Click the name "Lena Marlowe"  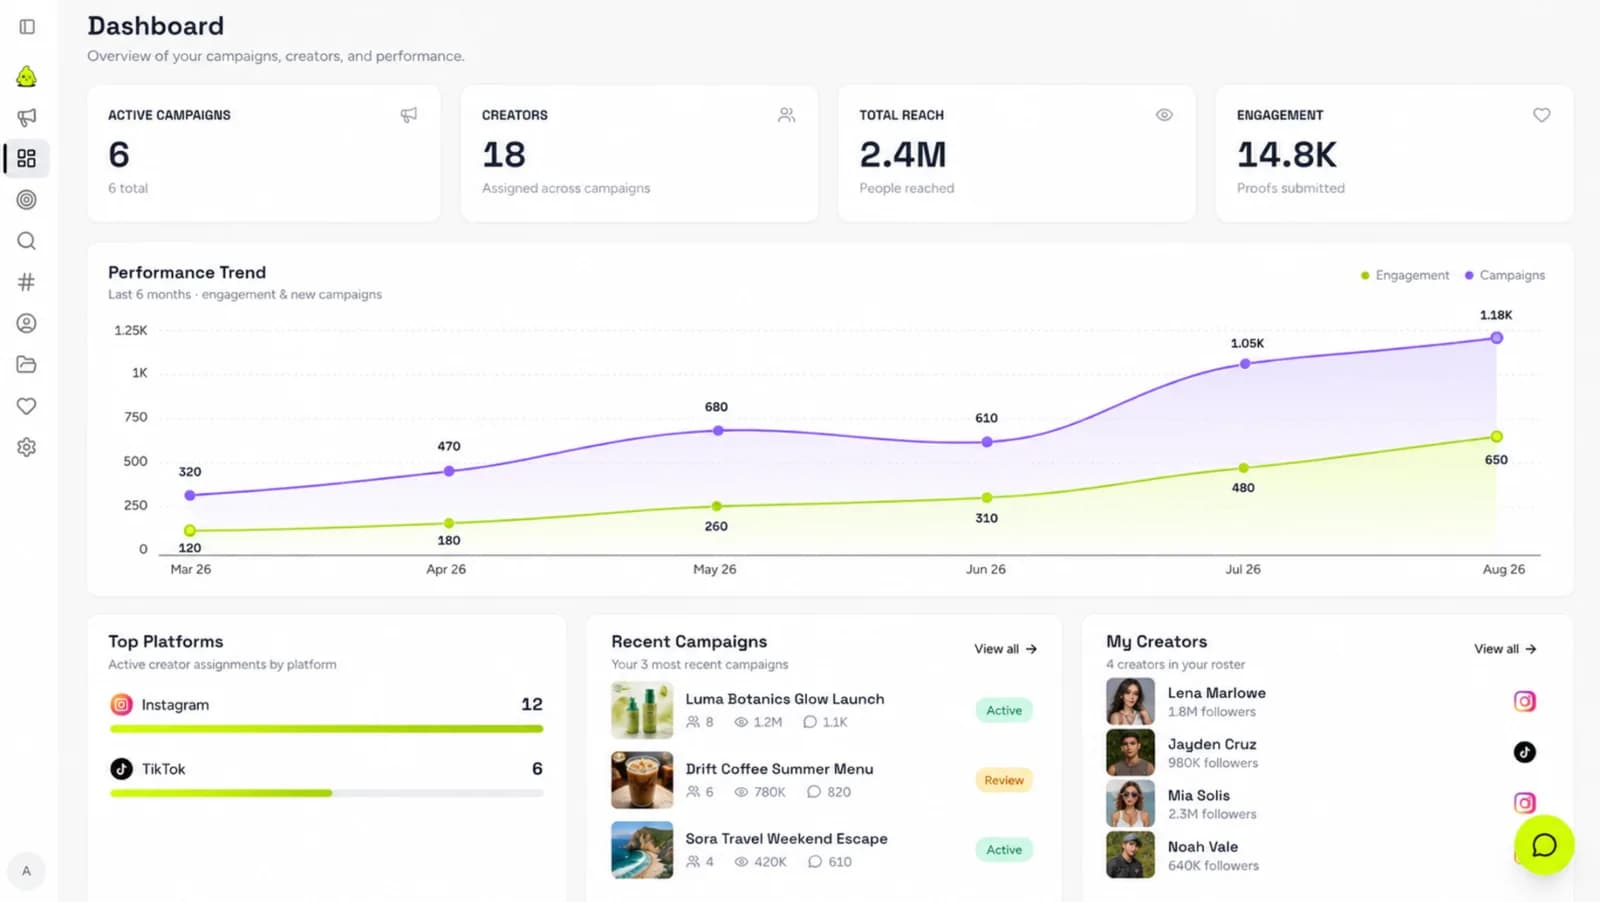pyautogui.click(x=1217, y=693)
